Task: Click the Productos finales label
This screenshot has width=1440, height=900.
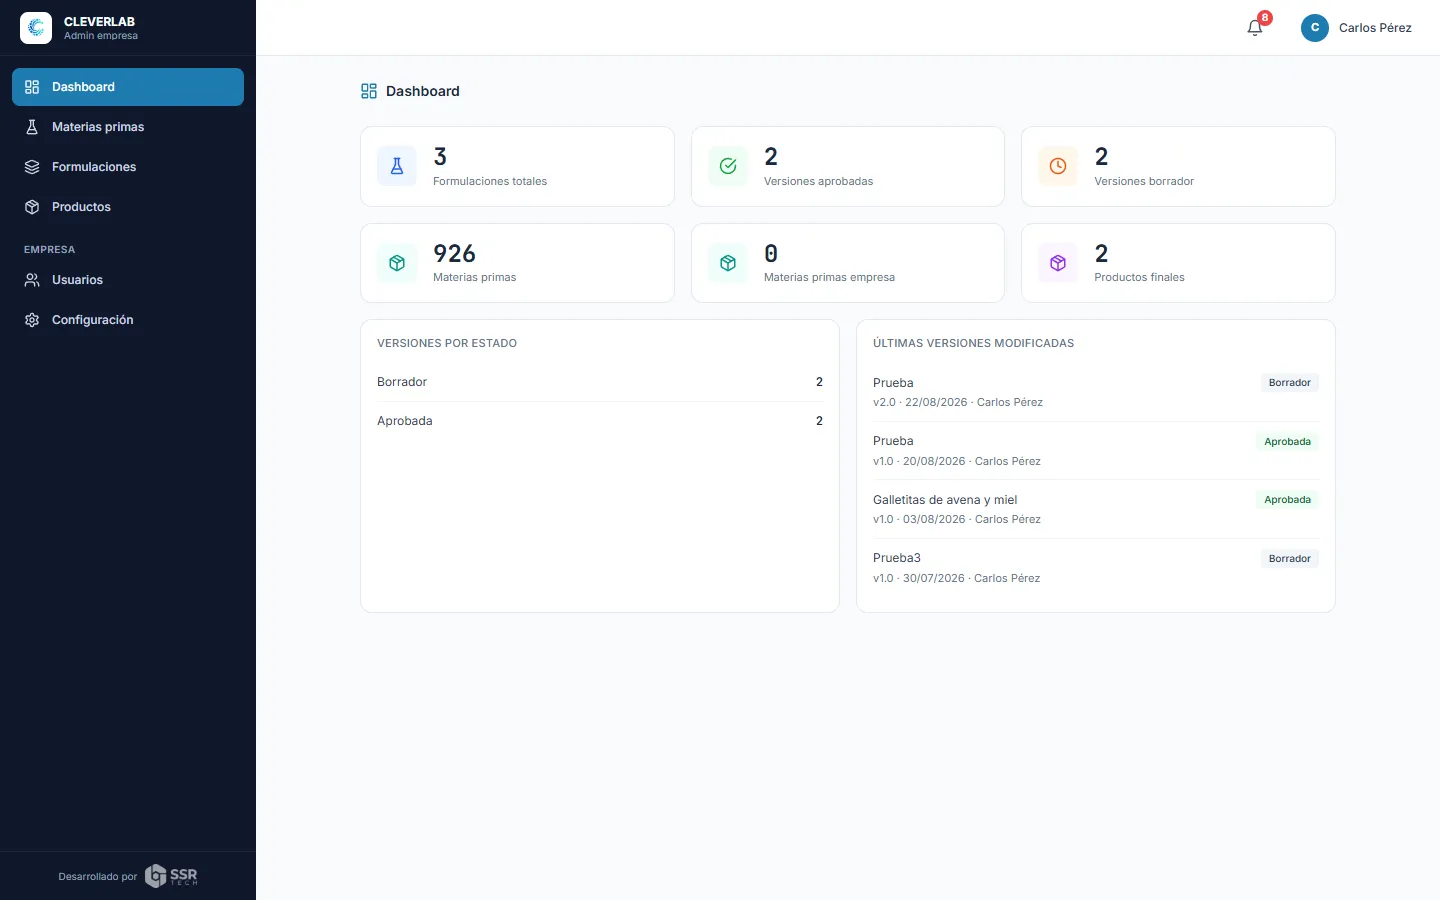Action: [x=1139, y=277]
